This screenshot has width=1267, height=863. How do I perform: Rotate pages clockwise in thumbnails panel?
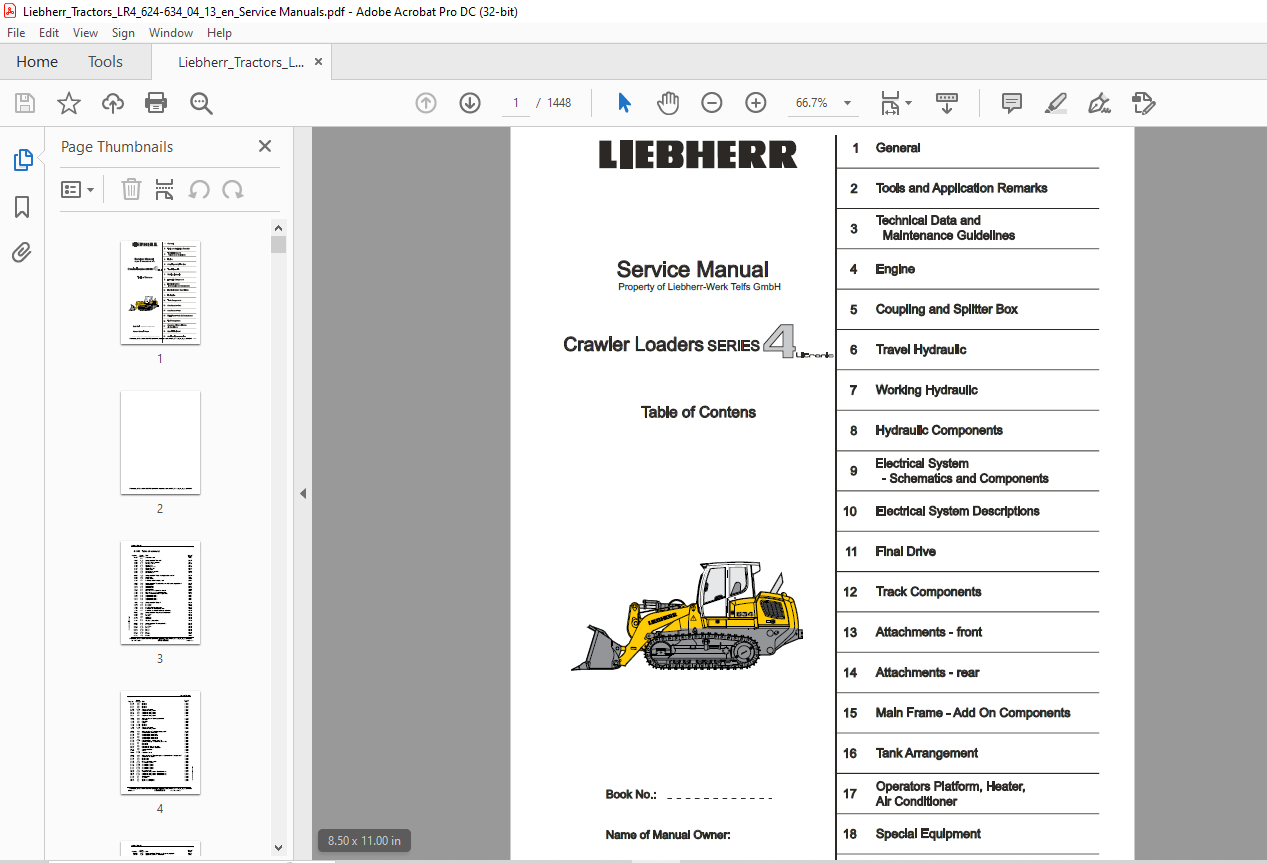tap(233, 189)
